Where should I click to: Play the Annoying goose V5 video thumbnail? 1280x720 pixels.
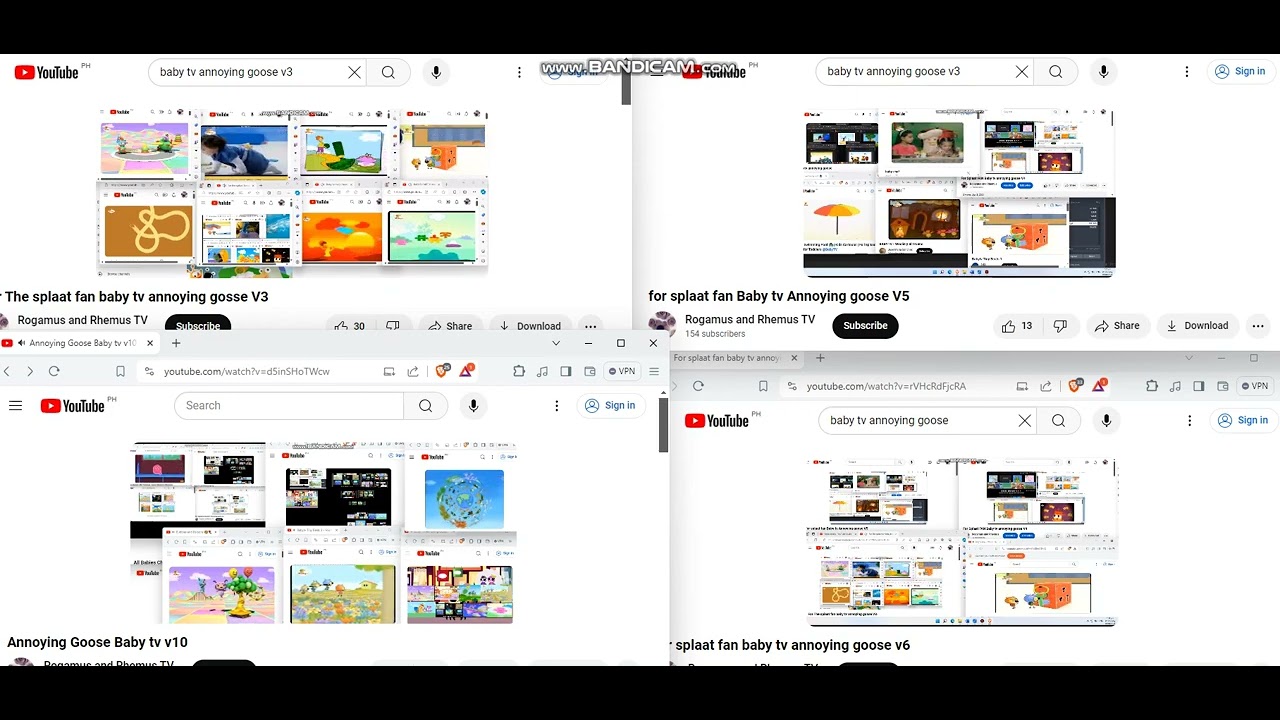click(x=959, y=192)
